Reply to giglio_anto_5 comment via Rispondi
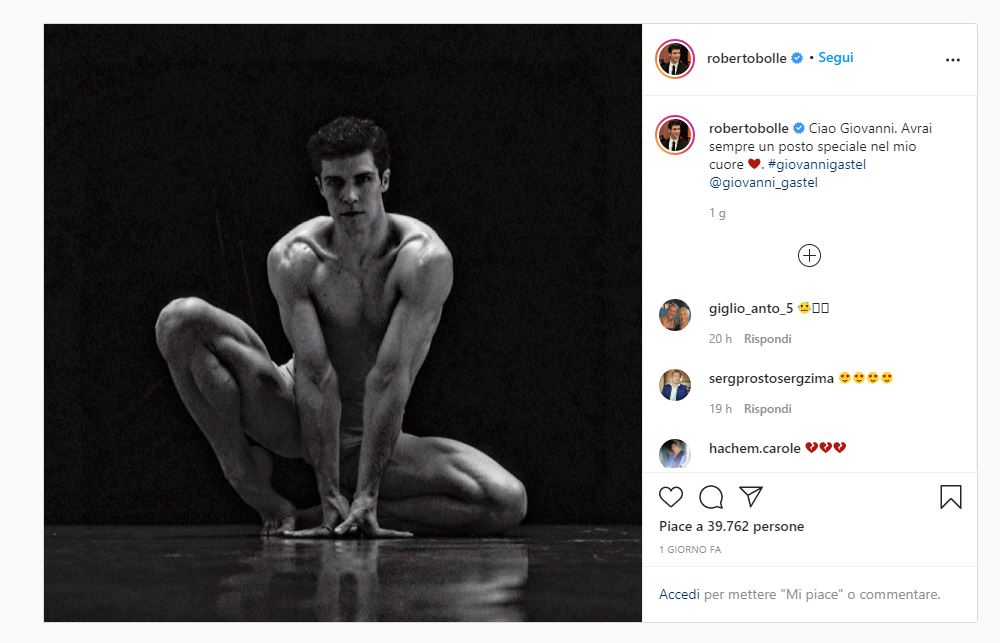This screenshot has width=1000, height=643. pos(768,339)
